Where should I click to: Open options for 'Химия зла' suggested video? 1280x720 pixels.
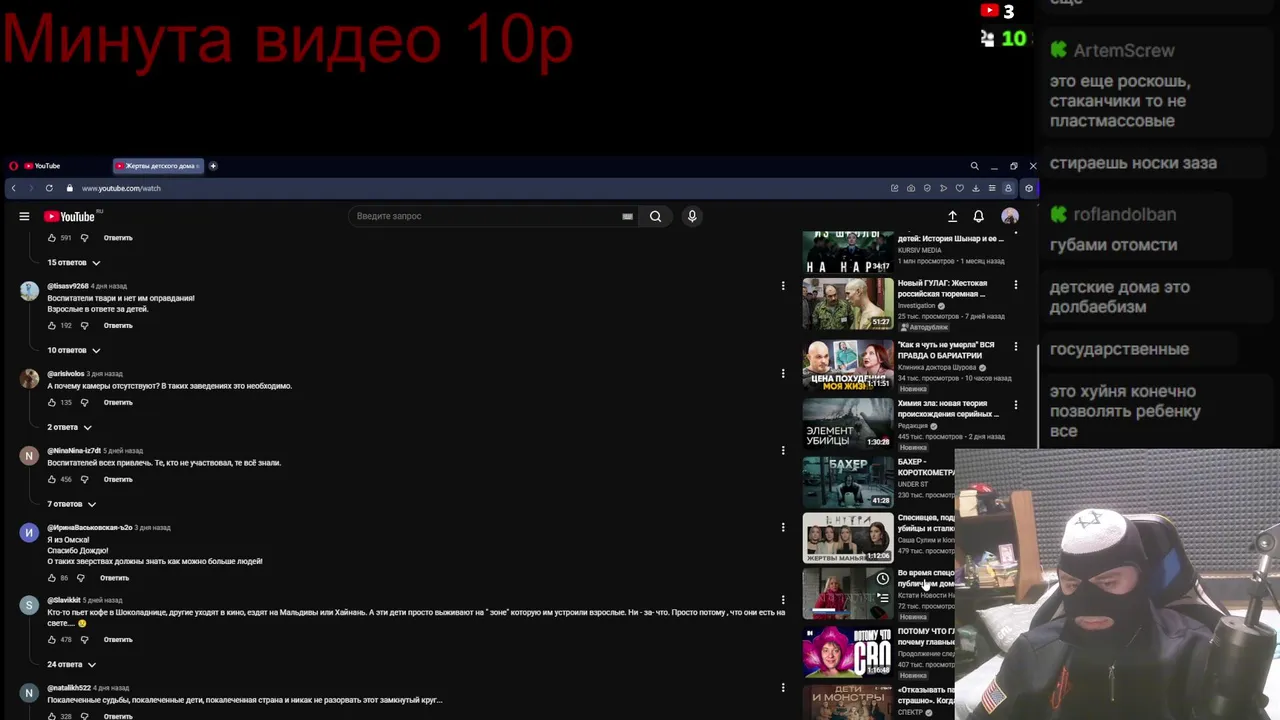pos(1016,405)
